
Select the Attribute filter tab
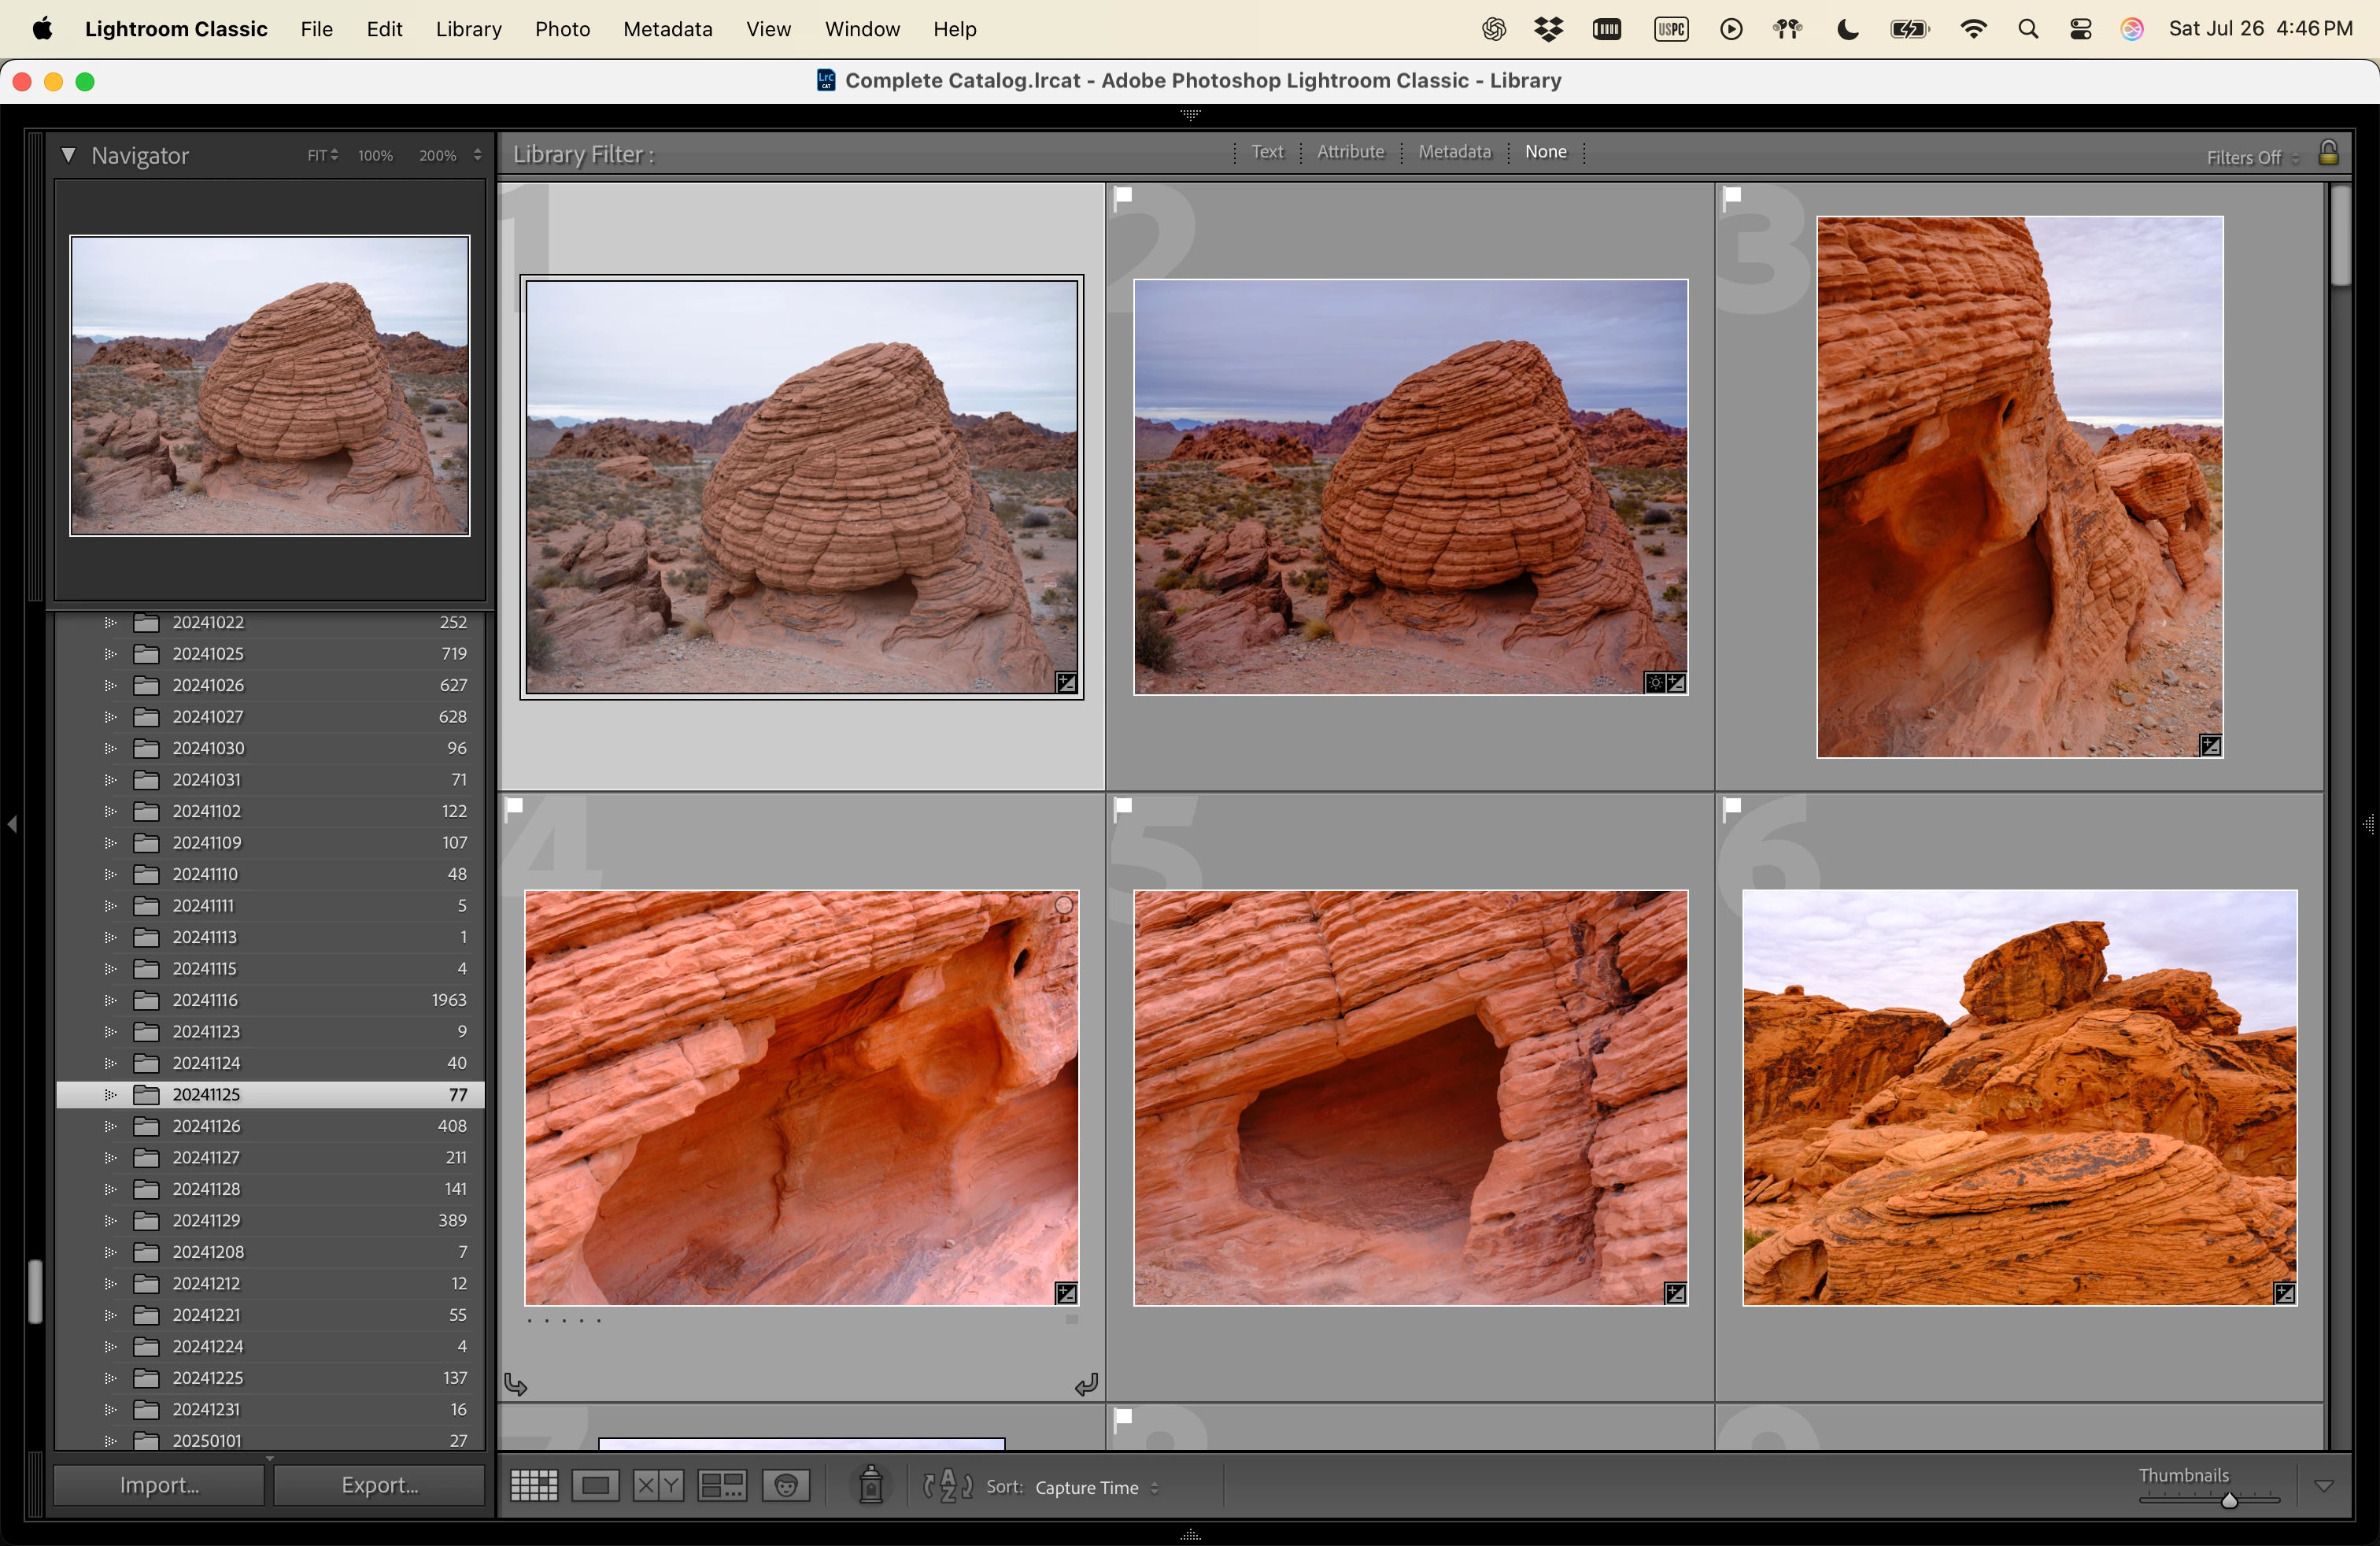click(x=1350, y=152)
